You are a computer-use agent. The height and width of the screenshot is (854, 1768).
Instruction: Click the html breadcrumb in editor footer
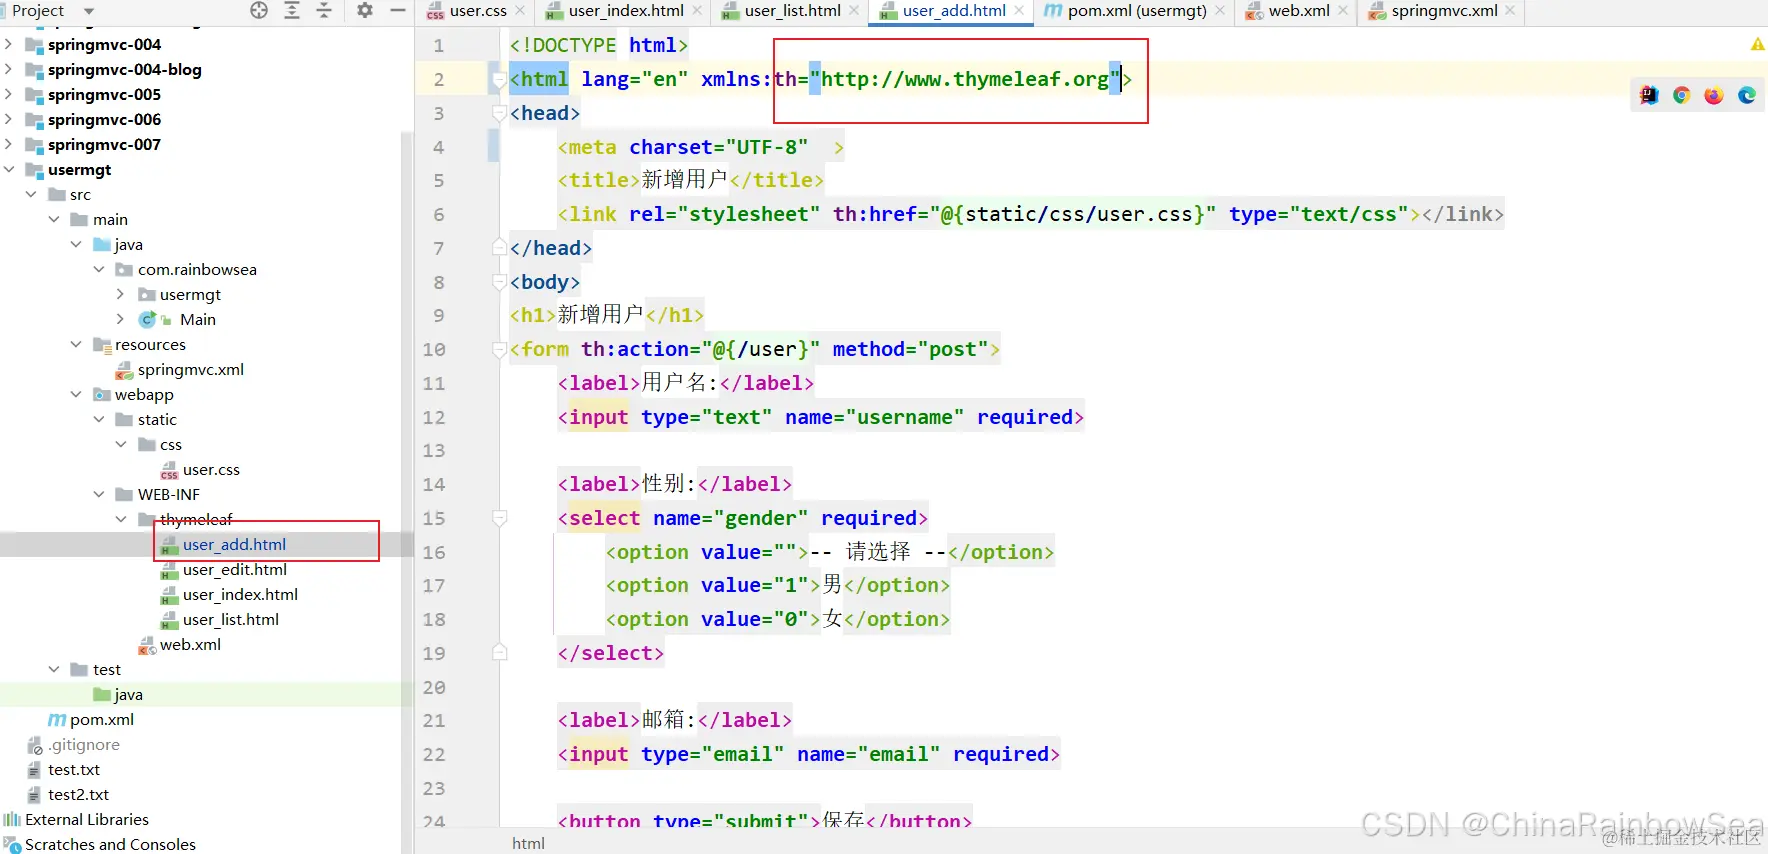pos(528,843)
